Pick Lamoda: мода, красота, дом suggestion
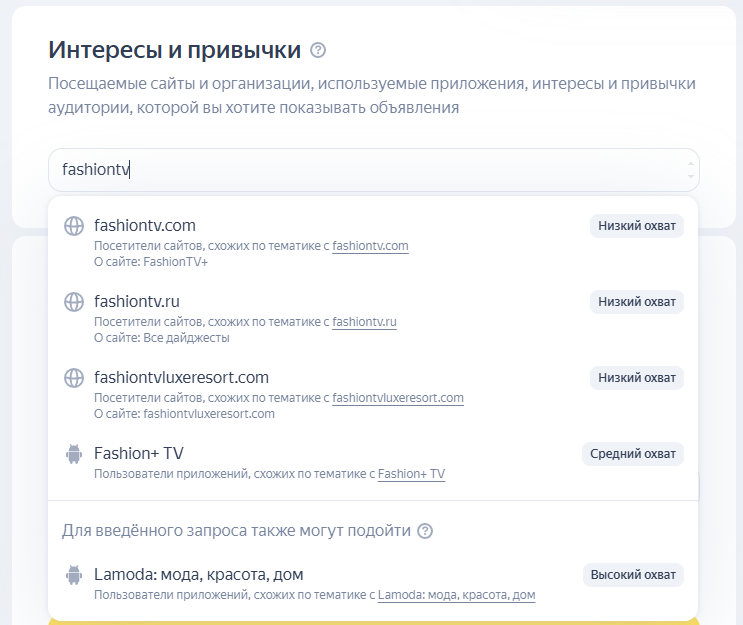Viewport: 743px width, 625px height. (199, 574)
